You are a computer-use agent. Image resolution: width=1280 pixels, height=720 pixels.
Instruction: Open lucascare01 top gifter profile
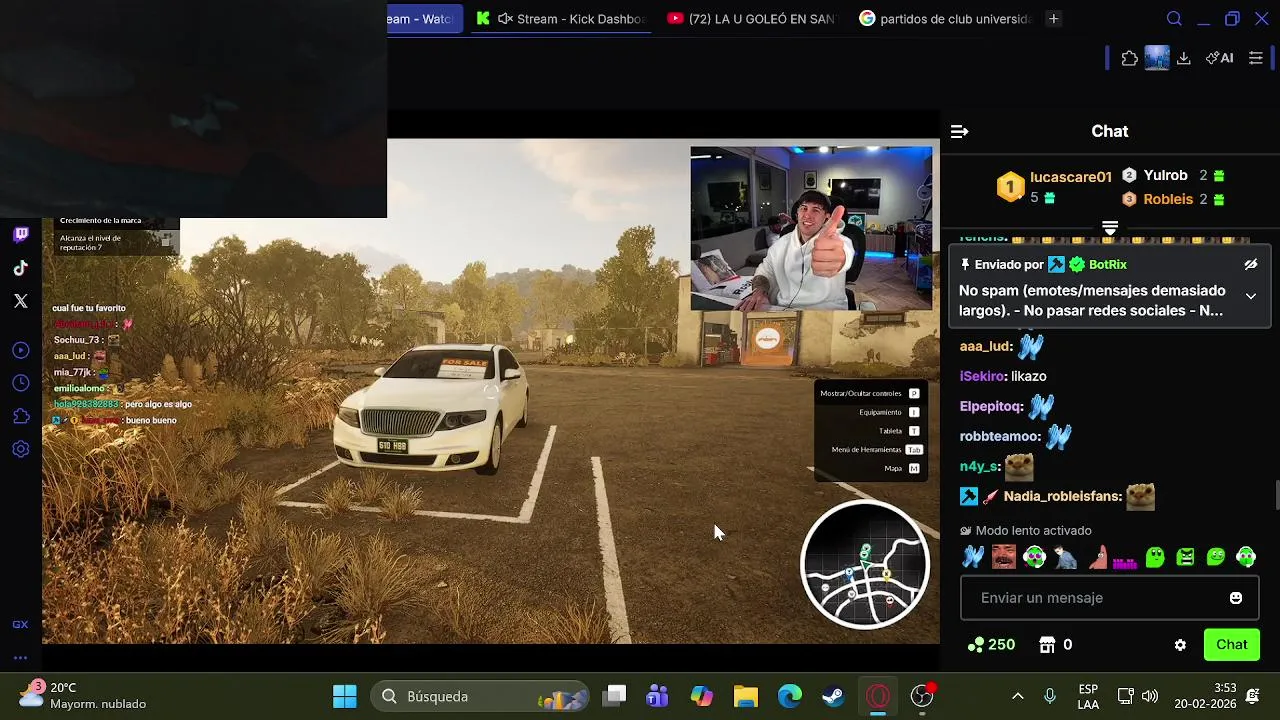tap(1070, 177)
